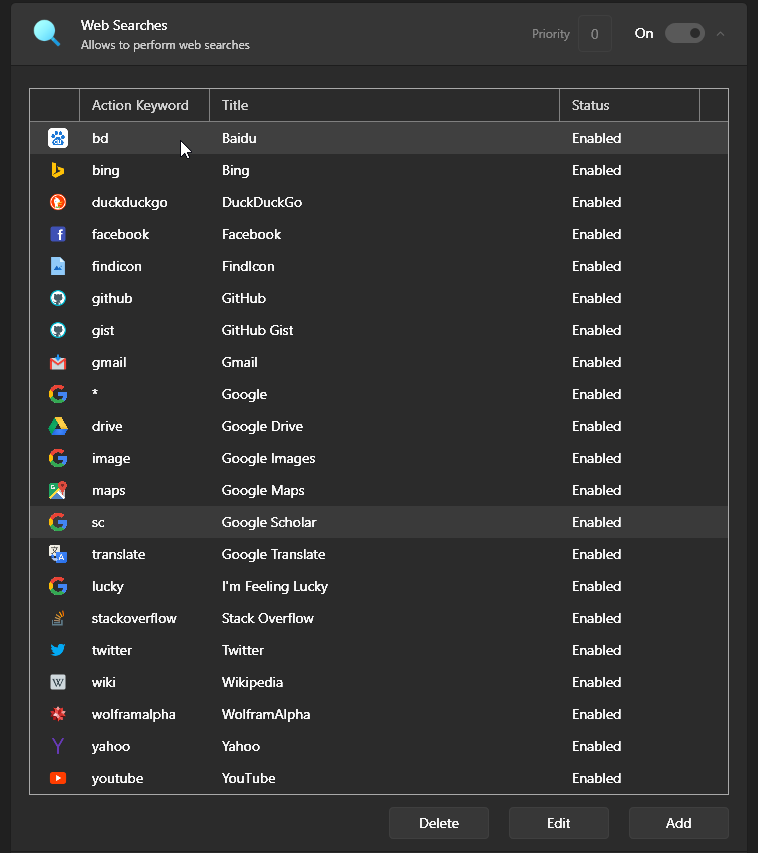The width and height of the screenshot is (758, 853).
Task: Click the GitHub icon
Action: pyautogui.click(x=57, y=298)
